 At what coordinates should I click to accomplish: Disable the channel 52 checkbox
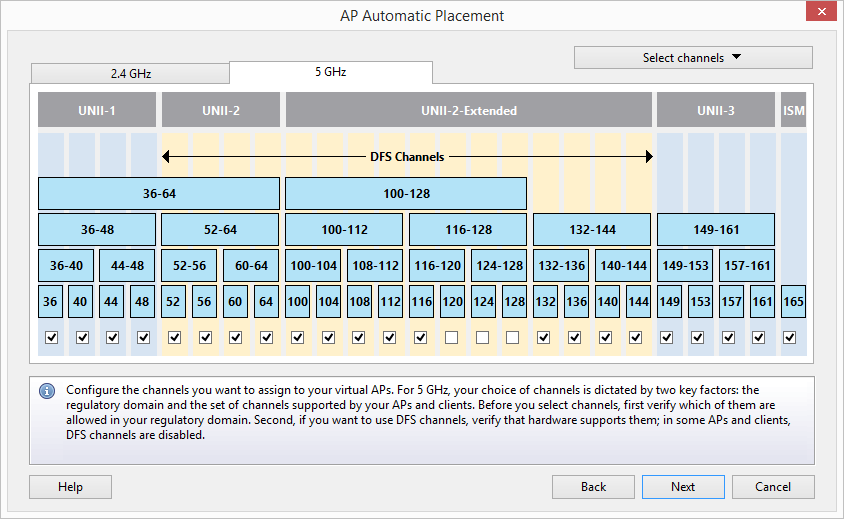[x=174, y=338]
